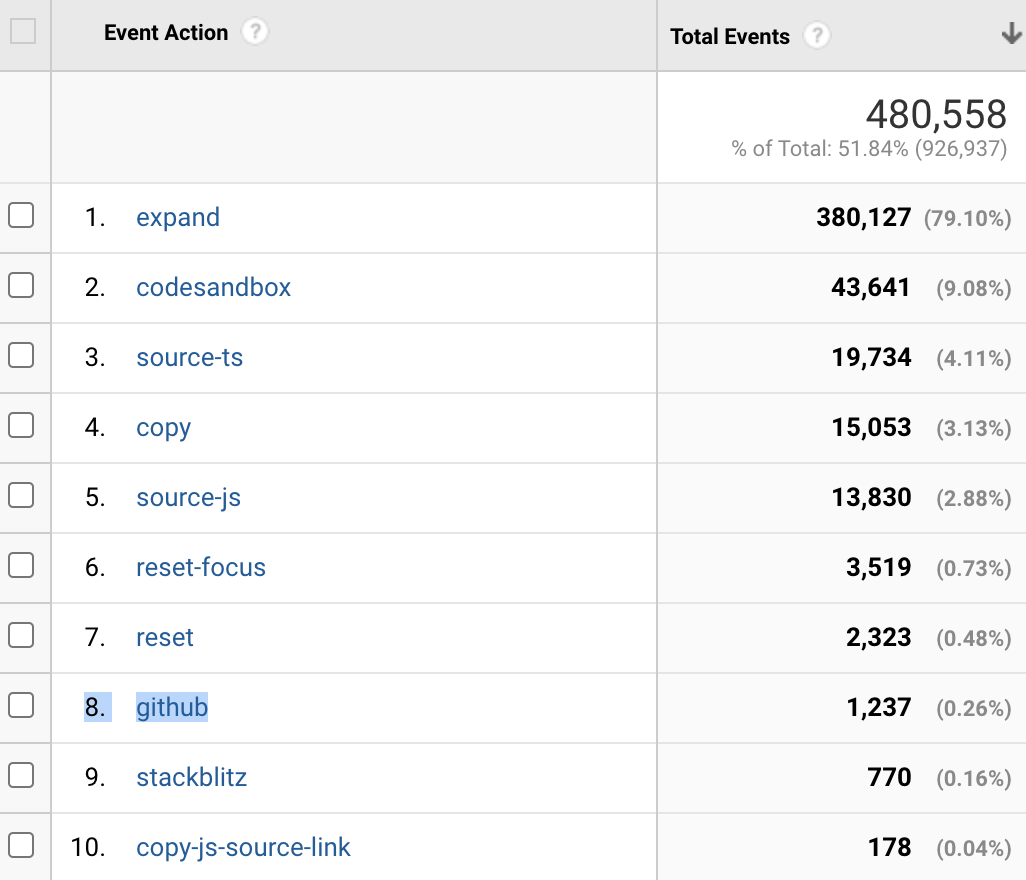Screen dimensions: 1026x880
Task: Click the highlighted row number 8.
Action: [x=96, y=707]
